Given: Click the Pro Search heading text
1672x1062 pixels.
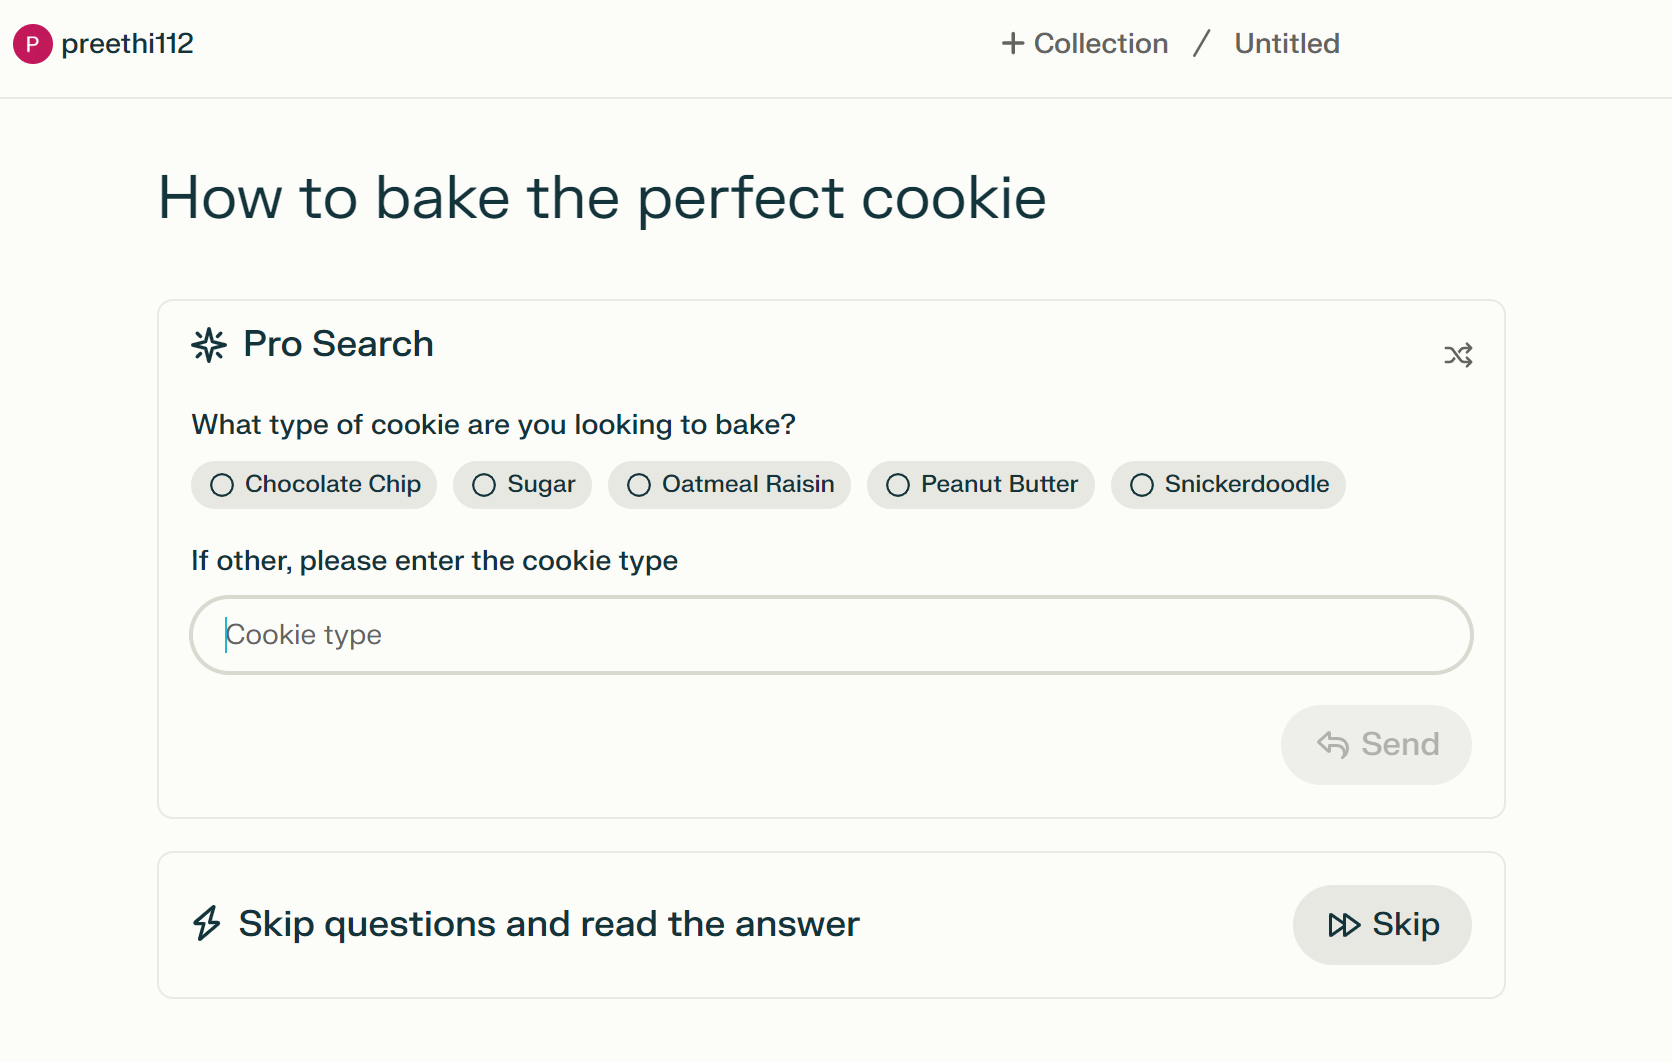Looking at the screenshot, I should pyautogui.click(x=338, y=344).
